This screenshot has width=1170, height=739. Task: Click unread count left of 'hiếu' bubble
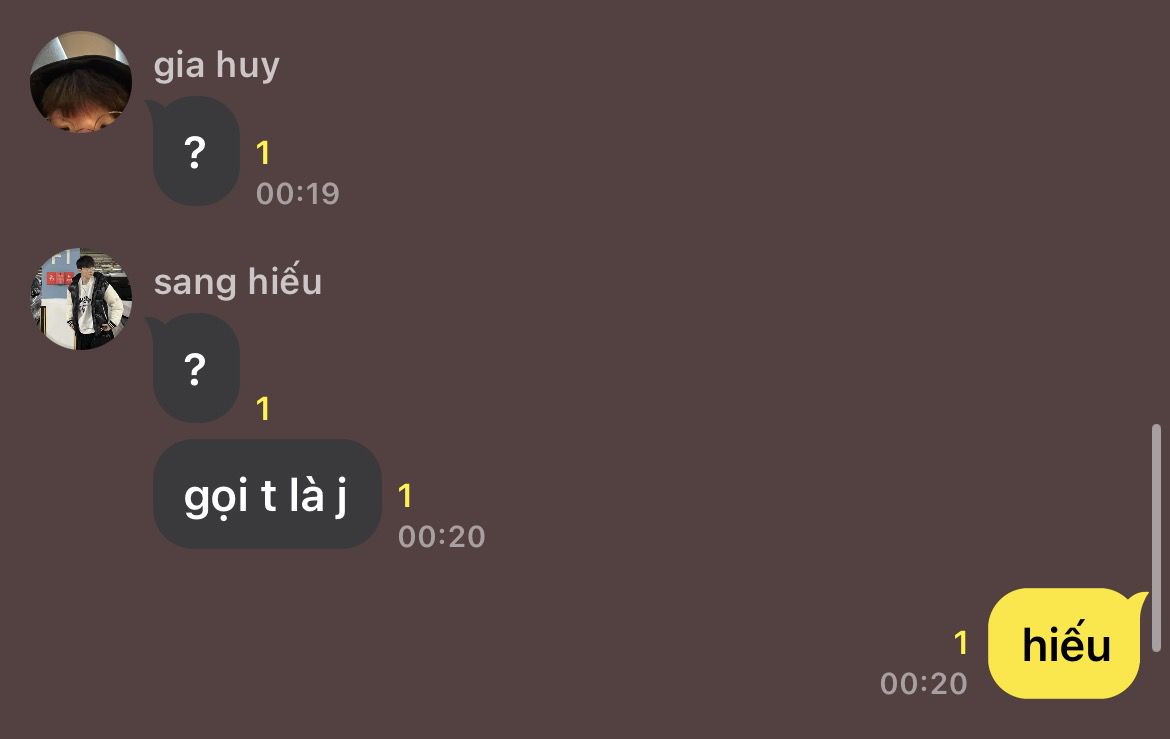pos(961,643)
